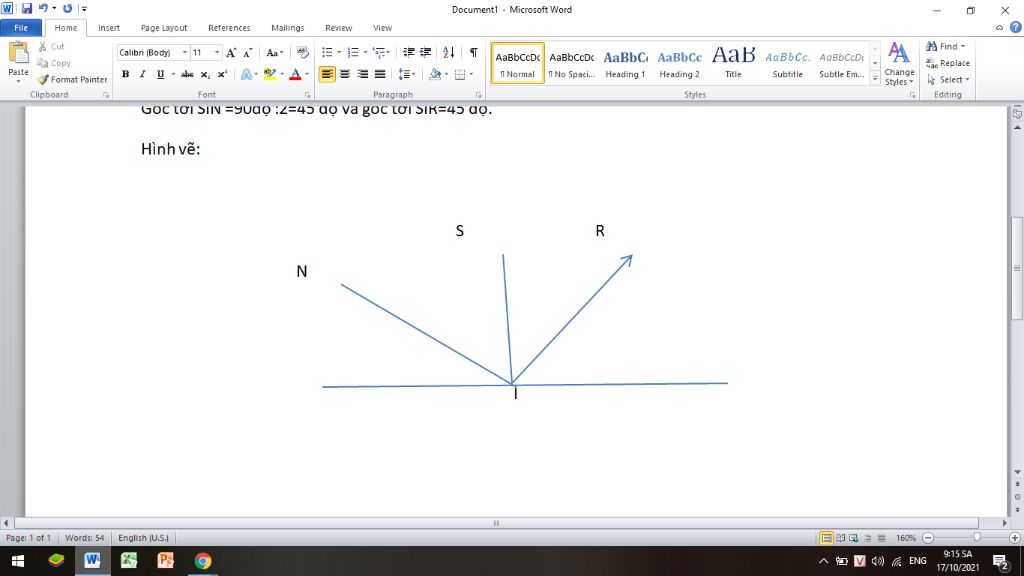Click the Clear Formatting icon
This screenshot has width=1024, height=576.
(x=302, y=52)
